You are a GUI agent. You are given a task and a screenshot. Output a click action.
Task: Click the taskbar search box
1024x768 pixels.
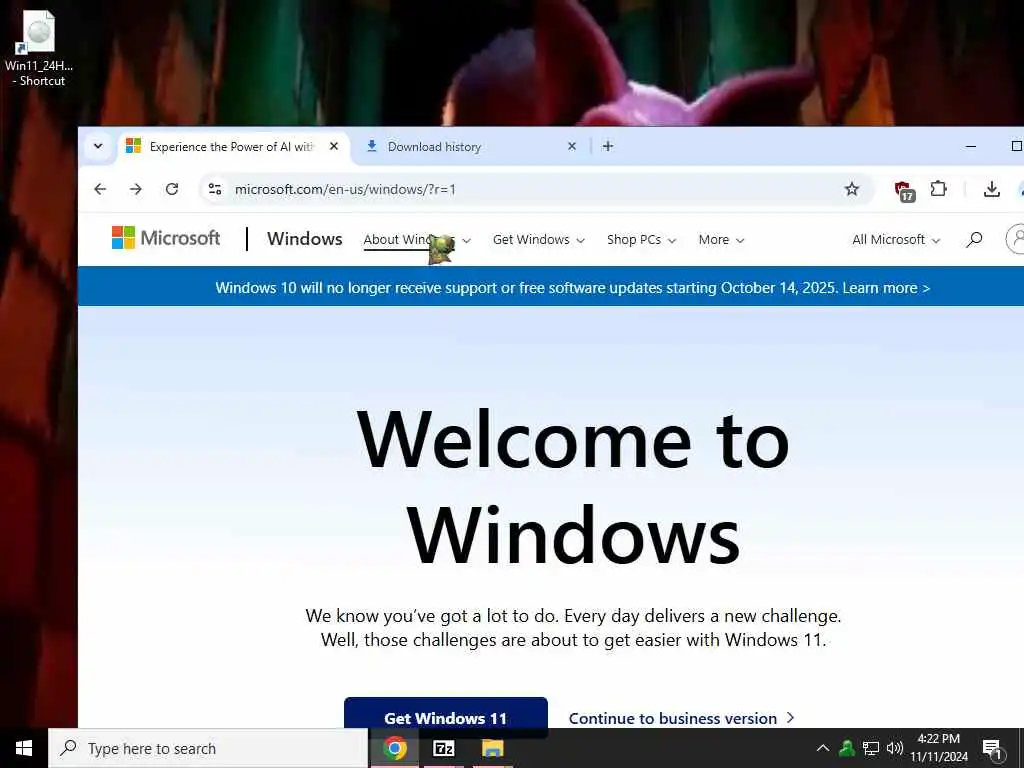click(208, 748)
